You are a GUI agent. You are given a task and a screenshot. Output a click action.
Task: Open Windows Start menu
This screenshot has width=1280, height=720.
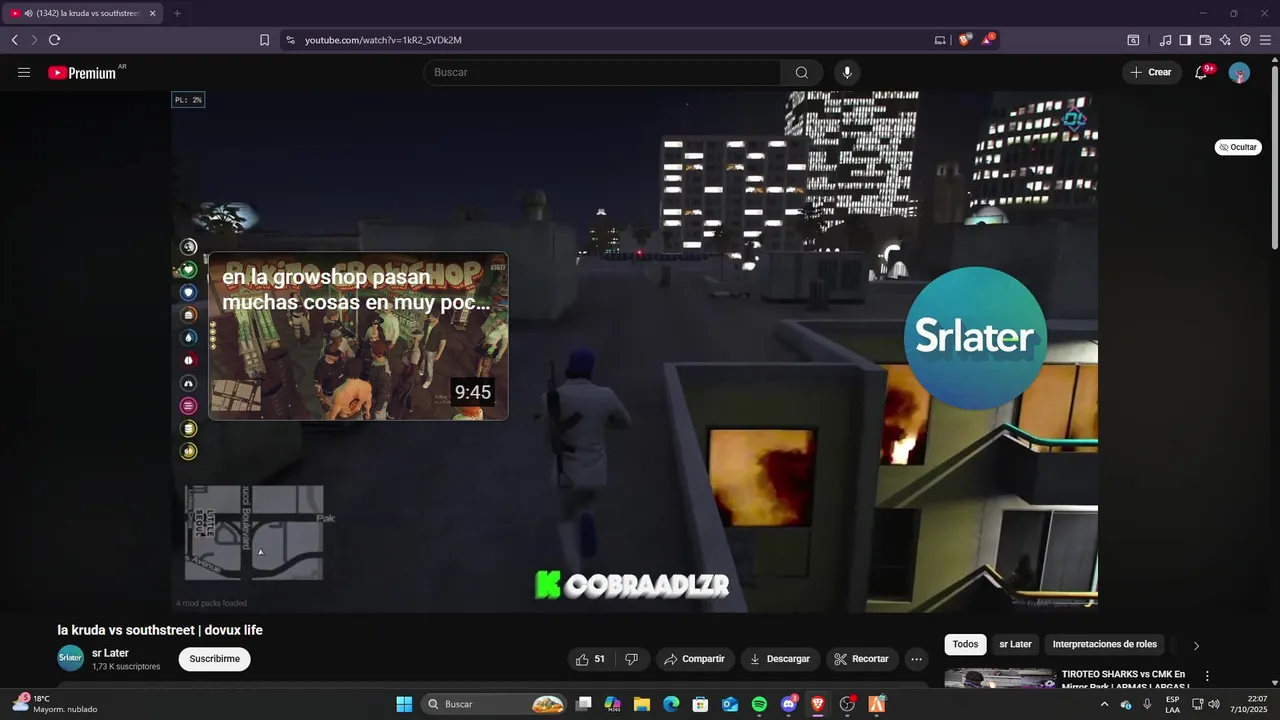click(x=404, y=704)
